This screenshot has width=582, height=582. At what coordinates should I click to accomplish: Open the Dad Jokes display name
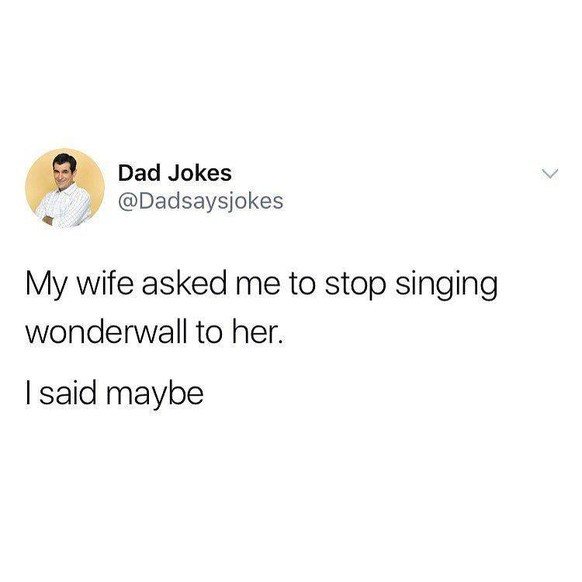(175, 173)
